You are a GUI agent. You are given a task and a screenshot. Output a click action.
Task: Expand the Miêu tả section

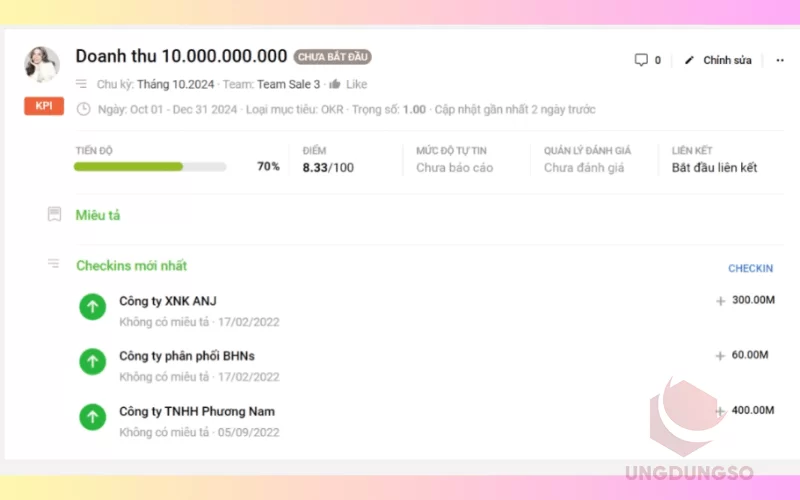pos(98,215)
